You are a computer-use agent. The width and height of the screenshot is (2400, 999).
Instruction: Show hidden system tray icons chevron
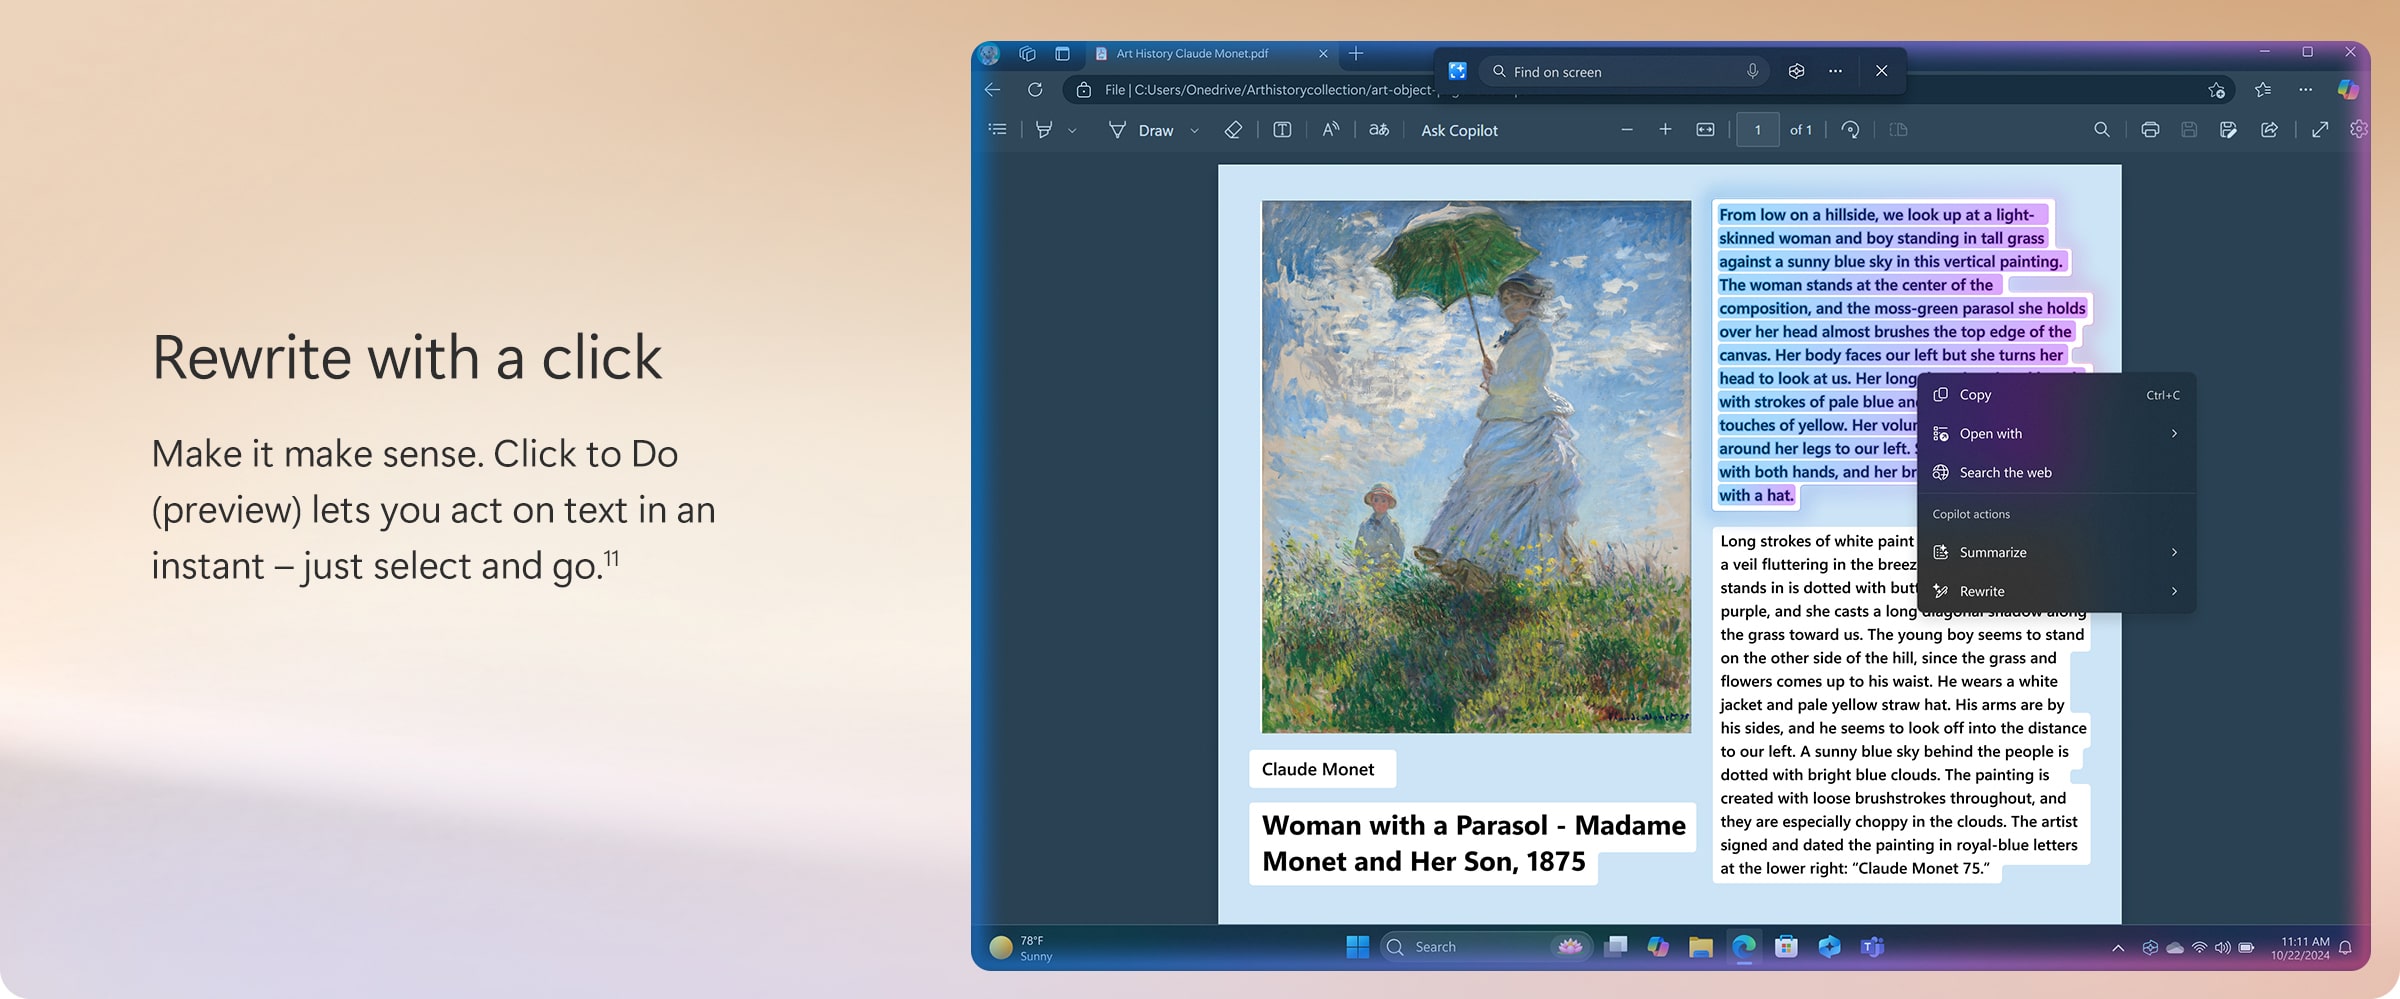[x=2117, y=948]
